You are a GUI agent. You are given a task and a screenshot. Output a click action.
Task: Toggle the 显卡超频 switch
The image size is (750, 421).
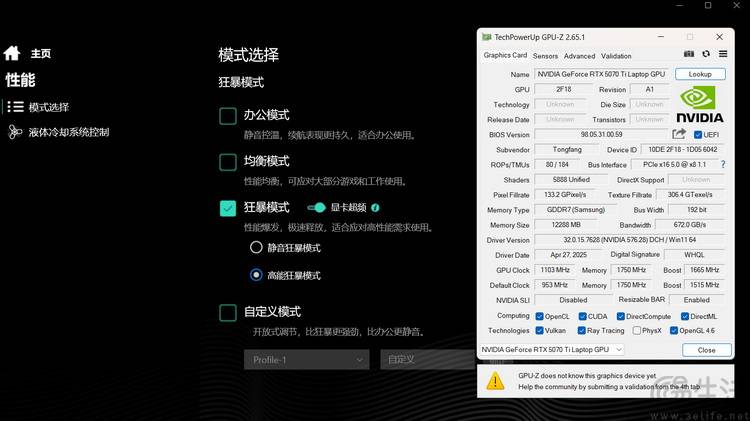(316, 207)
